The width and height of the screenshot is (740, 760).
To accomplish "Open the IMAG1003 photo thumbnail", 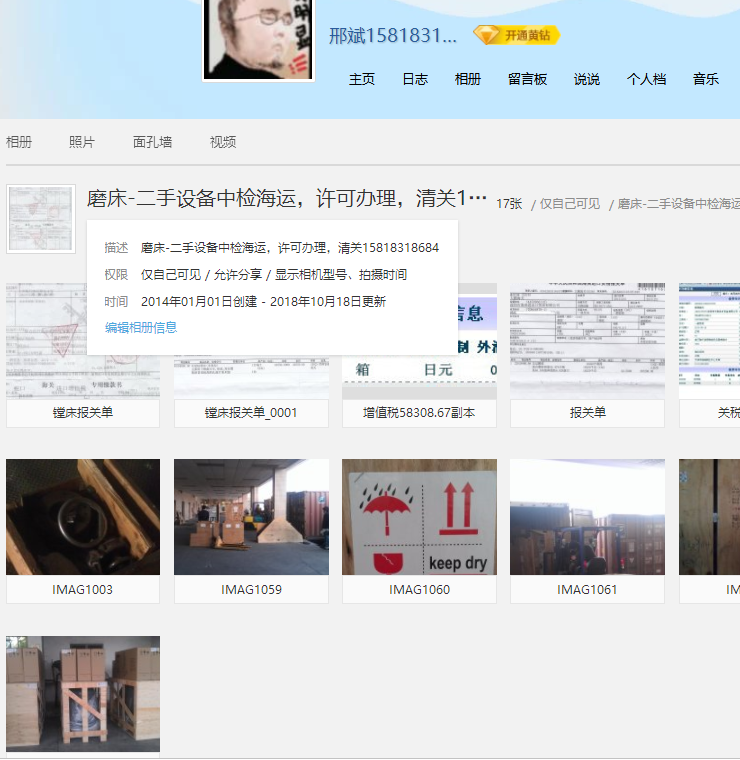I will (x=83, y=517).
